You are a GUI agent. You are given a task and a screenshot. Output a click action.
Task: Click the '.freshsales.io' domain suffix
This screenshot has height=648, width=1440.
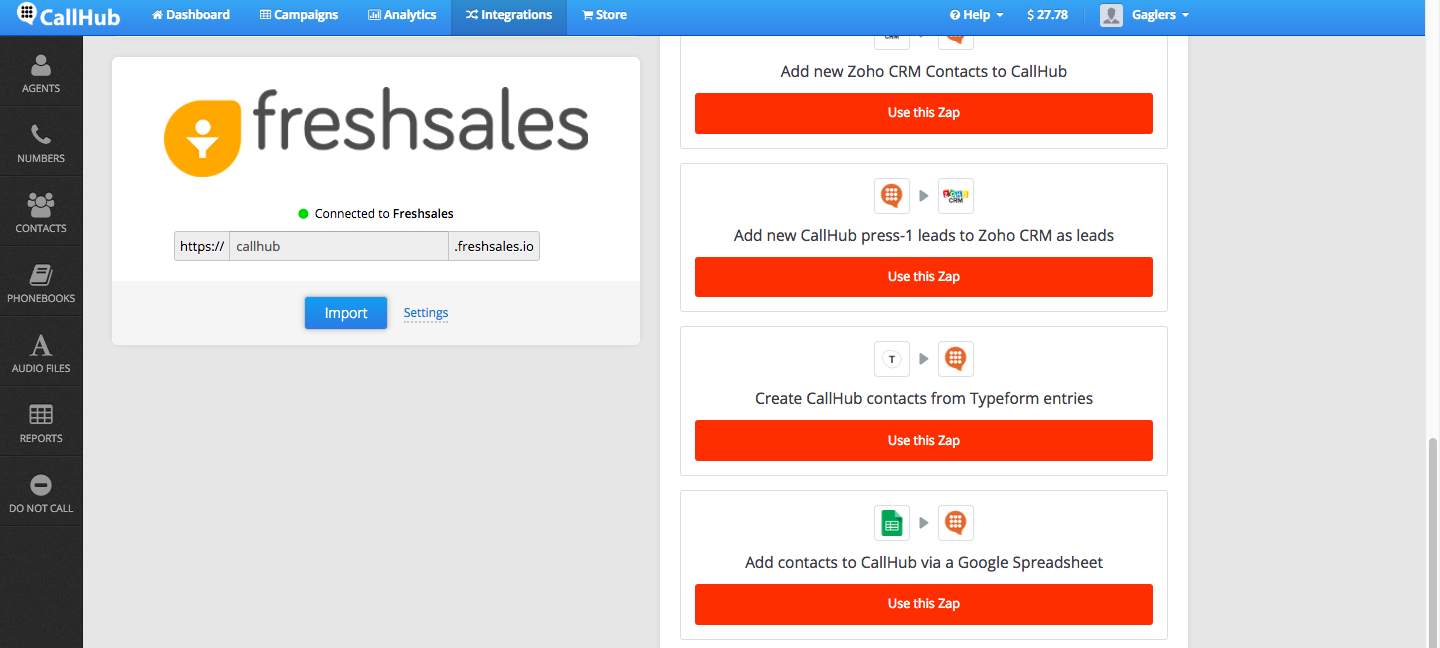tap(494, 246)
